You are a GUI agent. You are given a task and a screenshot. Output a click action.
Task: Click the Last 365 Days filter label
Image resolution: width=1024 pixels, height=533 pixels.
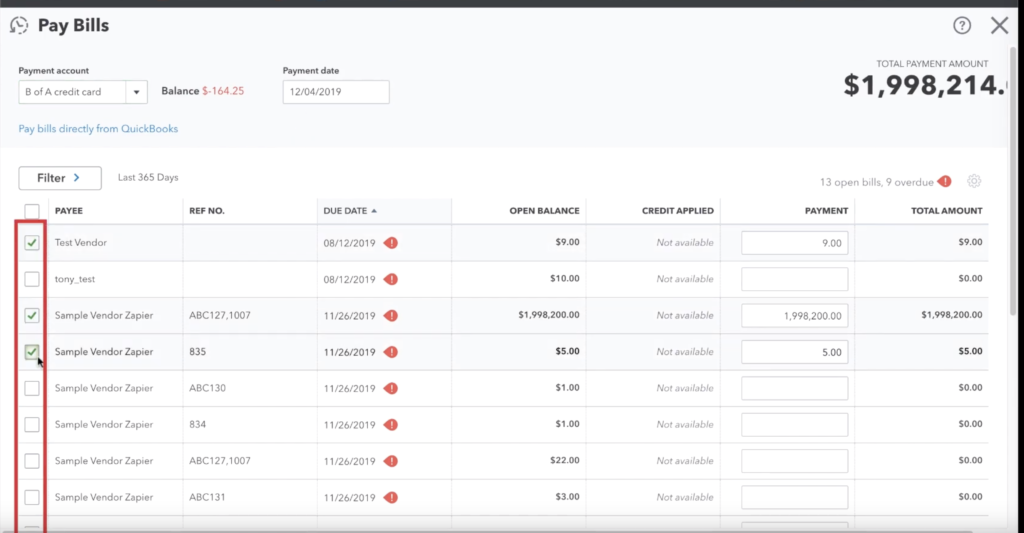pyautogui.click(x=148, y=178)
